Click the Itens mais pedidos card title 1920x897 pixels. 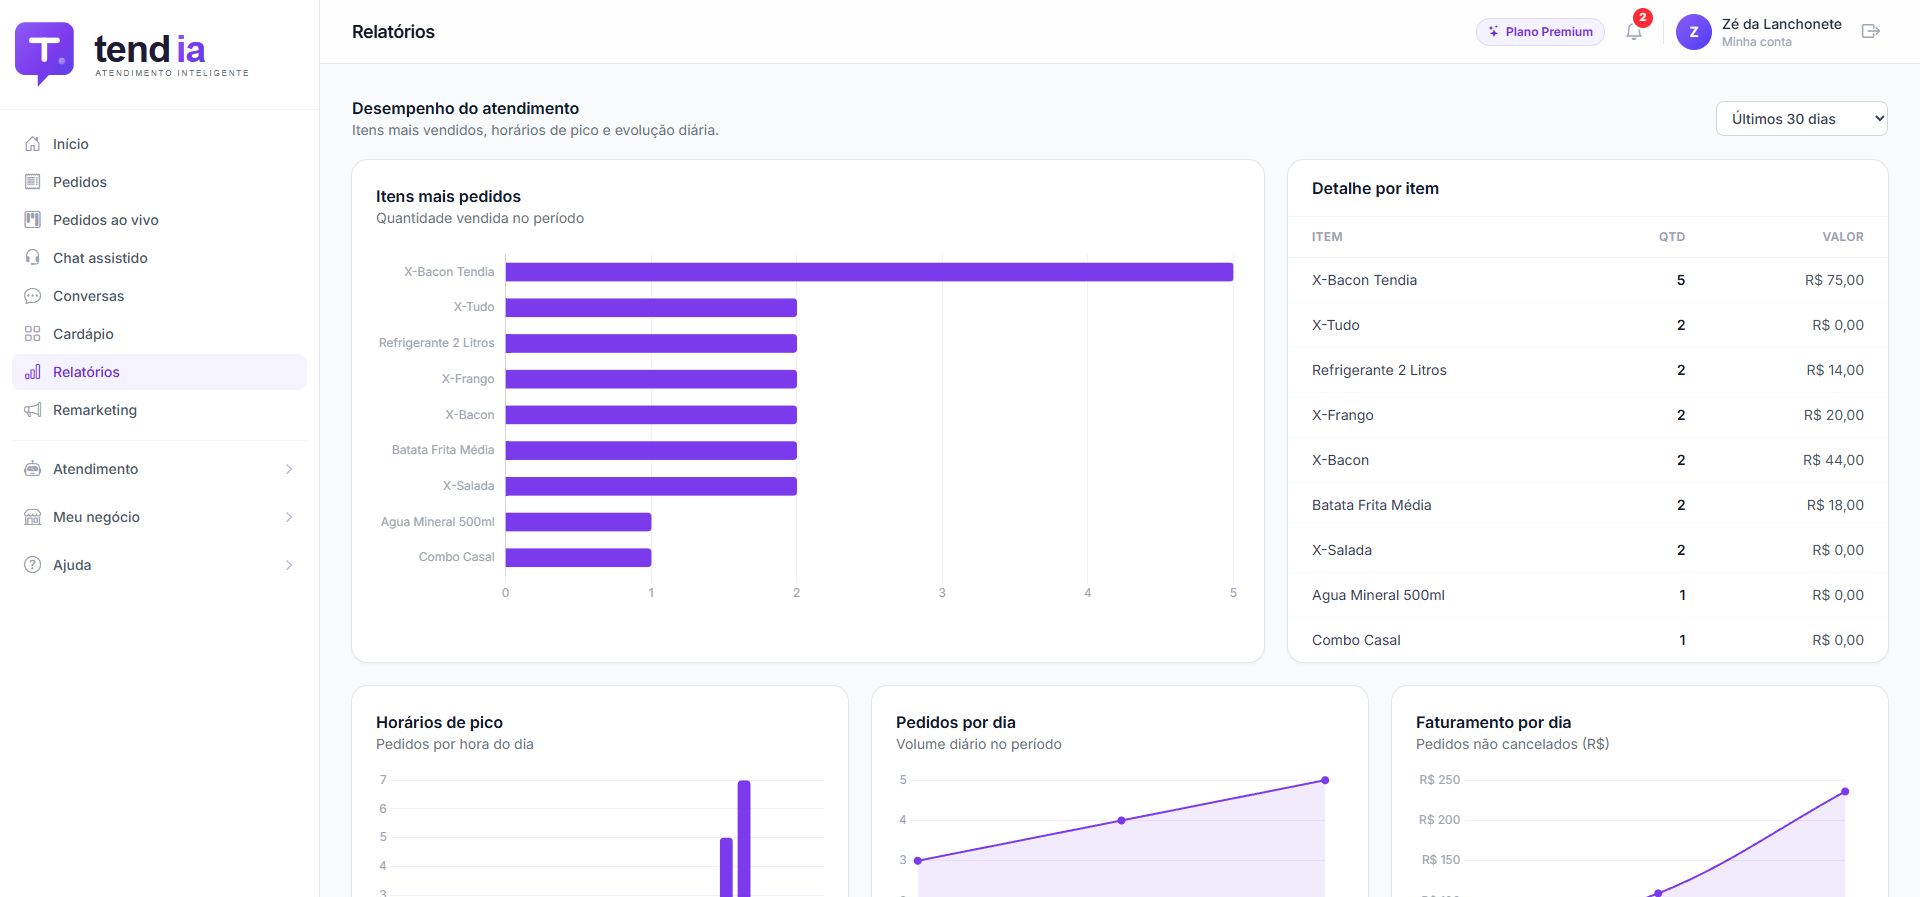point(448,196)
